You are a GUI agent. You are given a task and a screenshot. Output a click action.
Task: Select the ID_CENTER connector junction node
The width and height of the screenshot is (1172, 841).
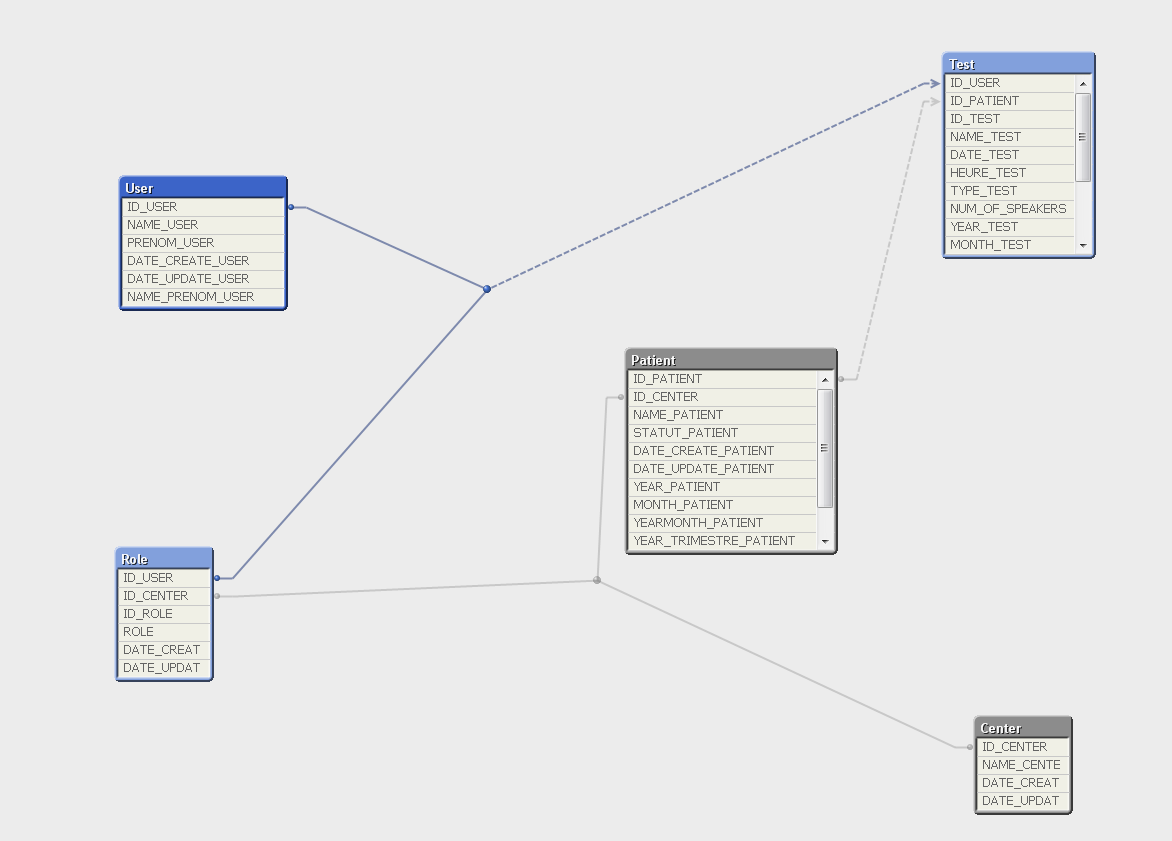[x=596, y=579]
